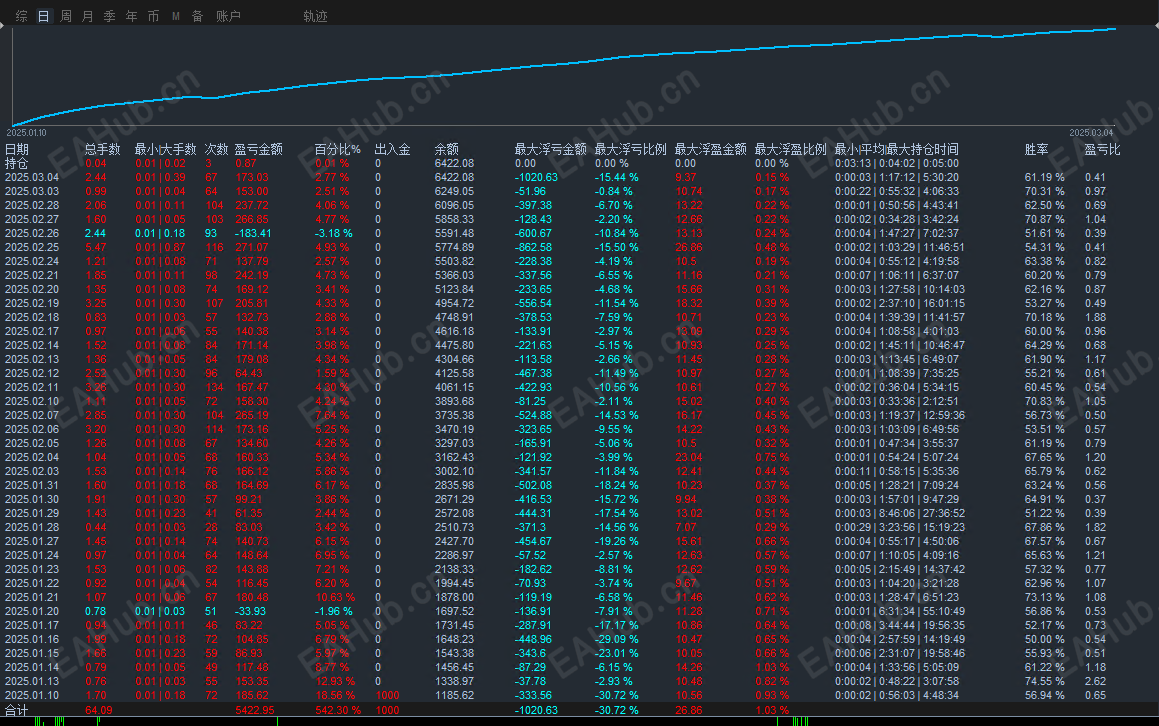The width and height of the screenshot is (1159, 726).
Task: Select the 2025.02.26 date row
Action: coord(32,234)
